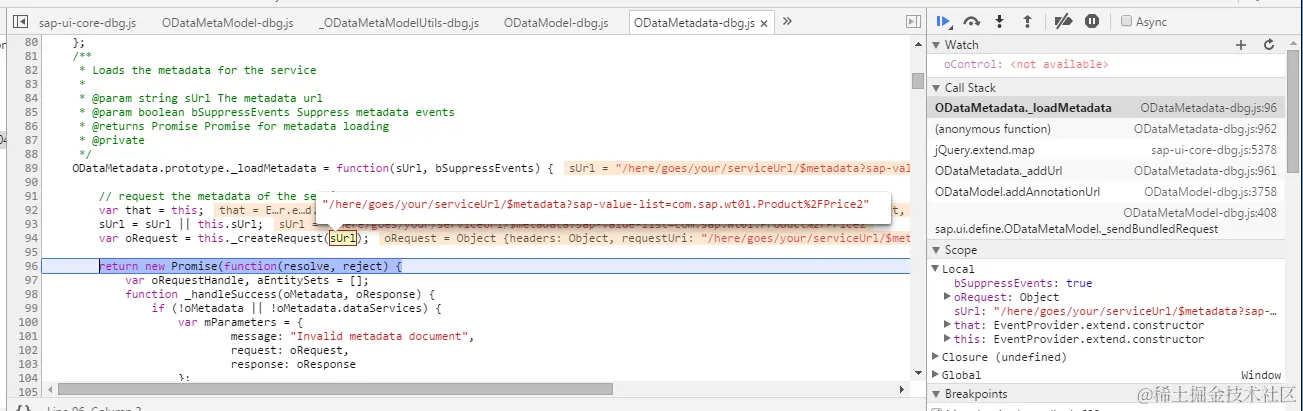Viewport: 1303px width, 411px height.
Task: Open ODataModel-dbg.js:3758 source link
Action: coord(1211,192)
